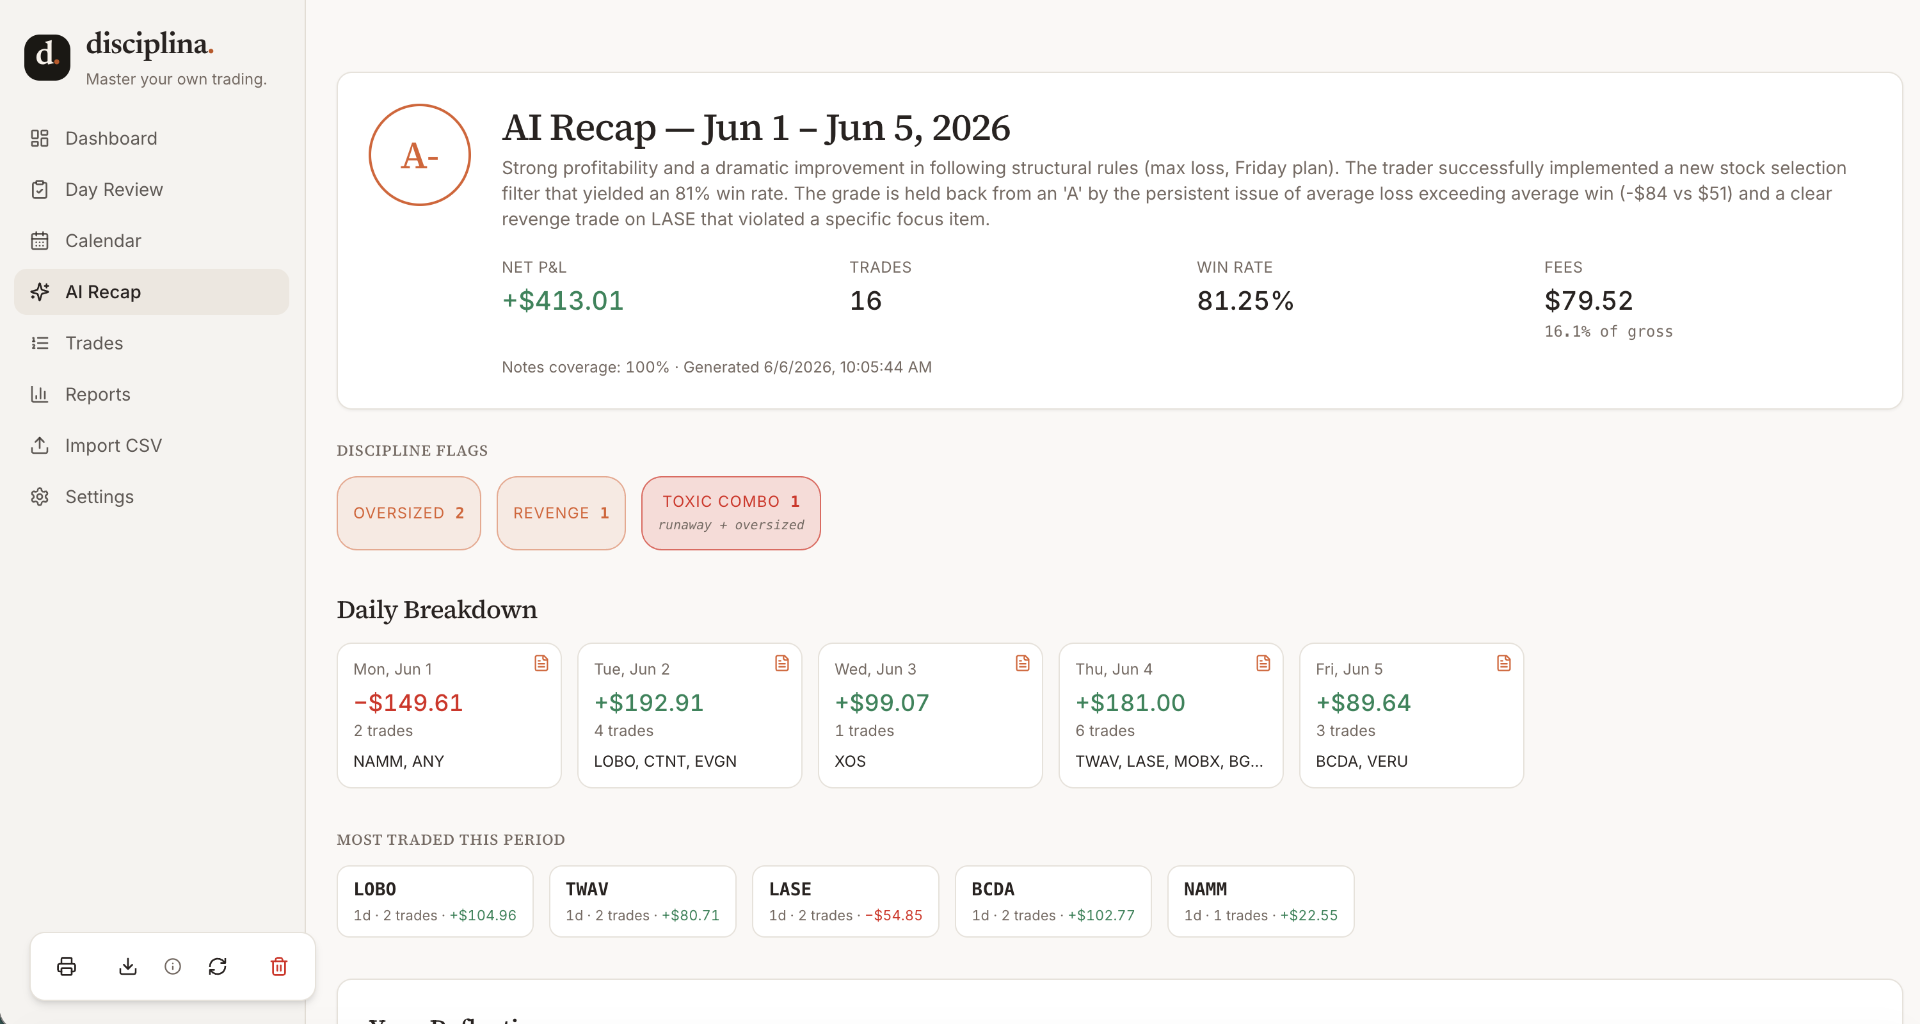Delete this recap with trash icon
The image size is (1920, 1024).
(x=279, y=966)
